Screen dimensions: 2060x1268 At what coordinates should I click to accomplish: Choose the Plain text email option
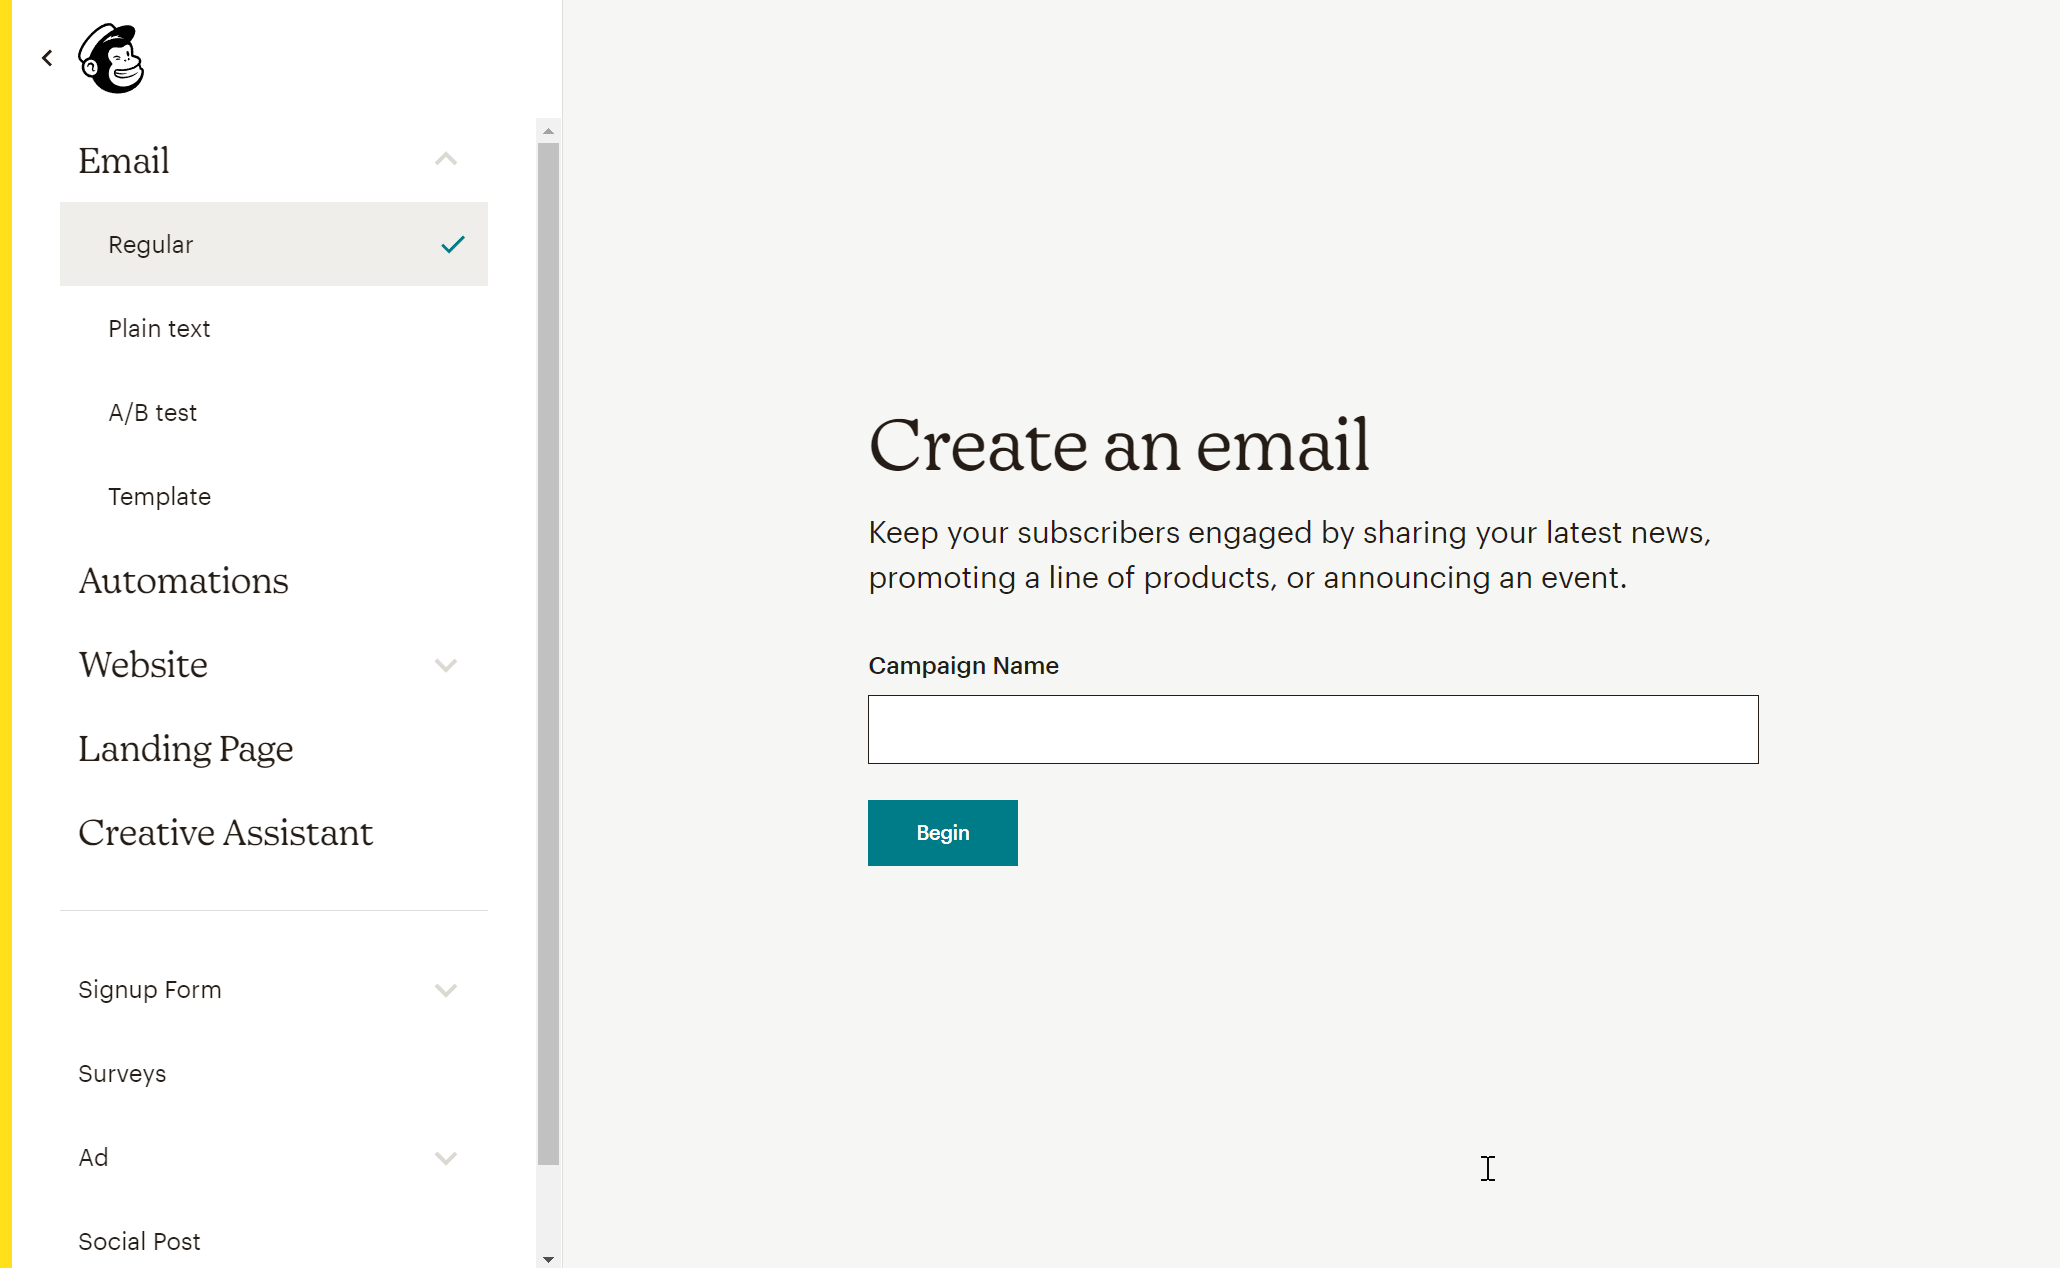pos(159,328)
